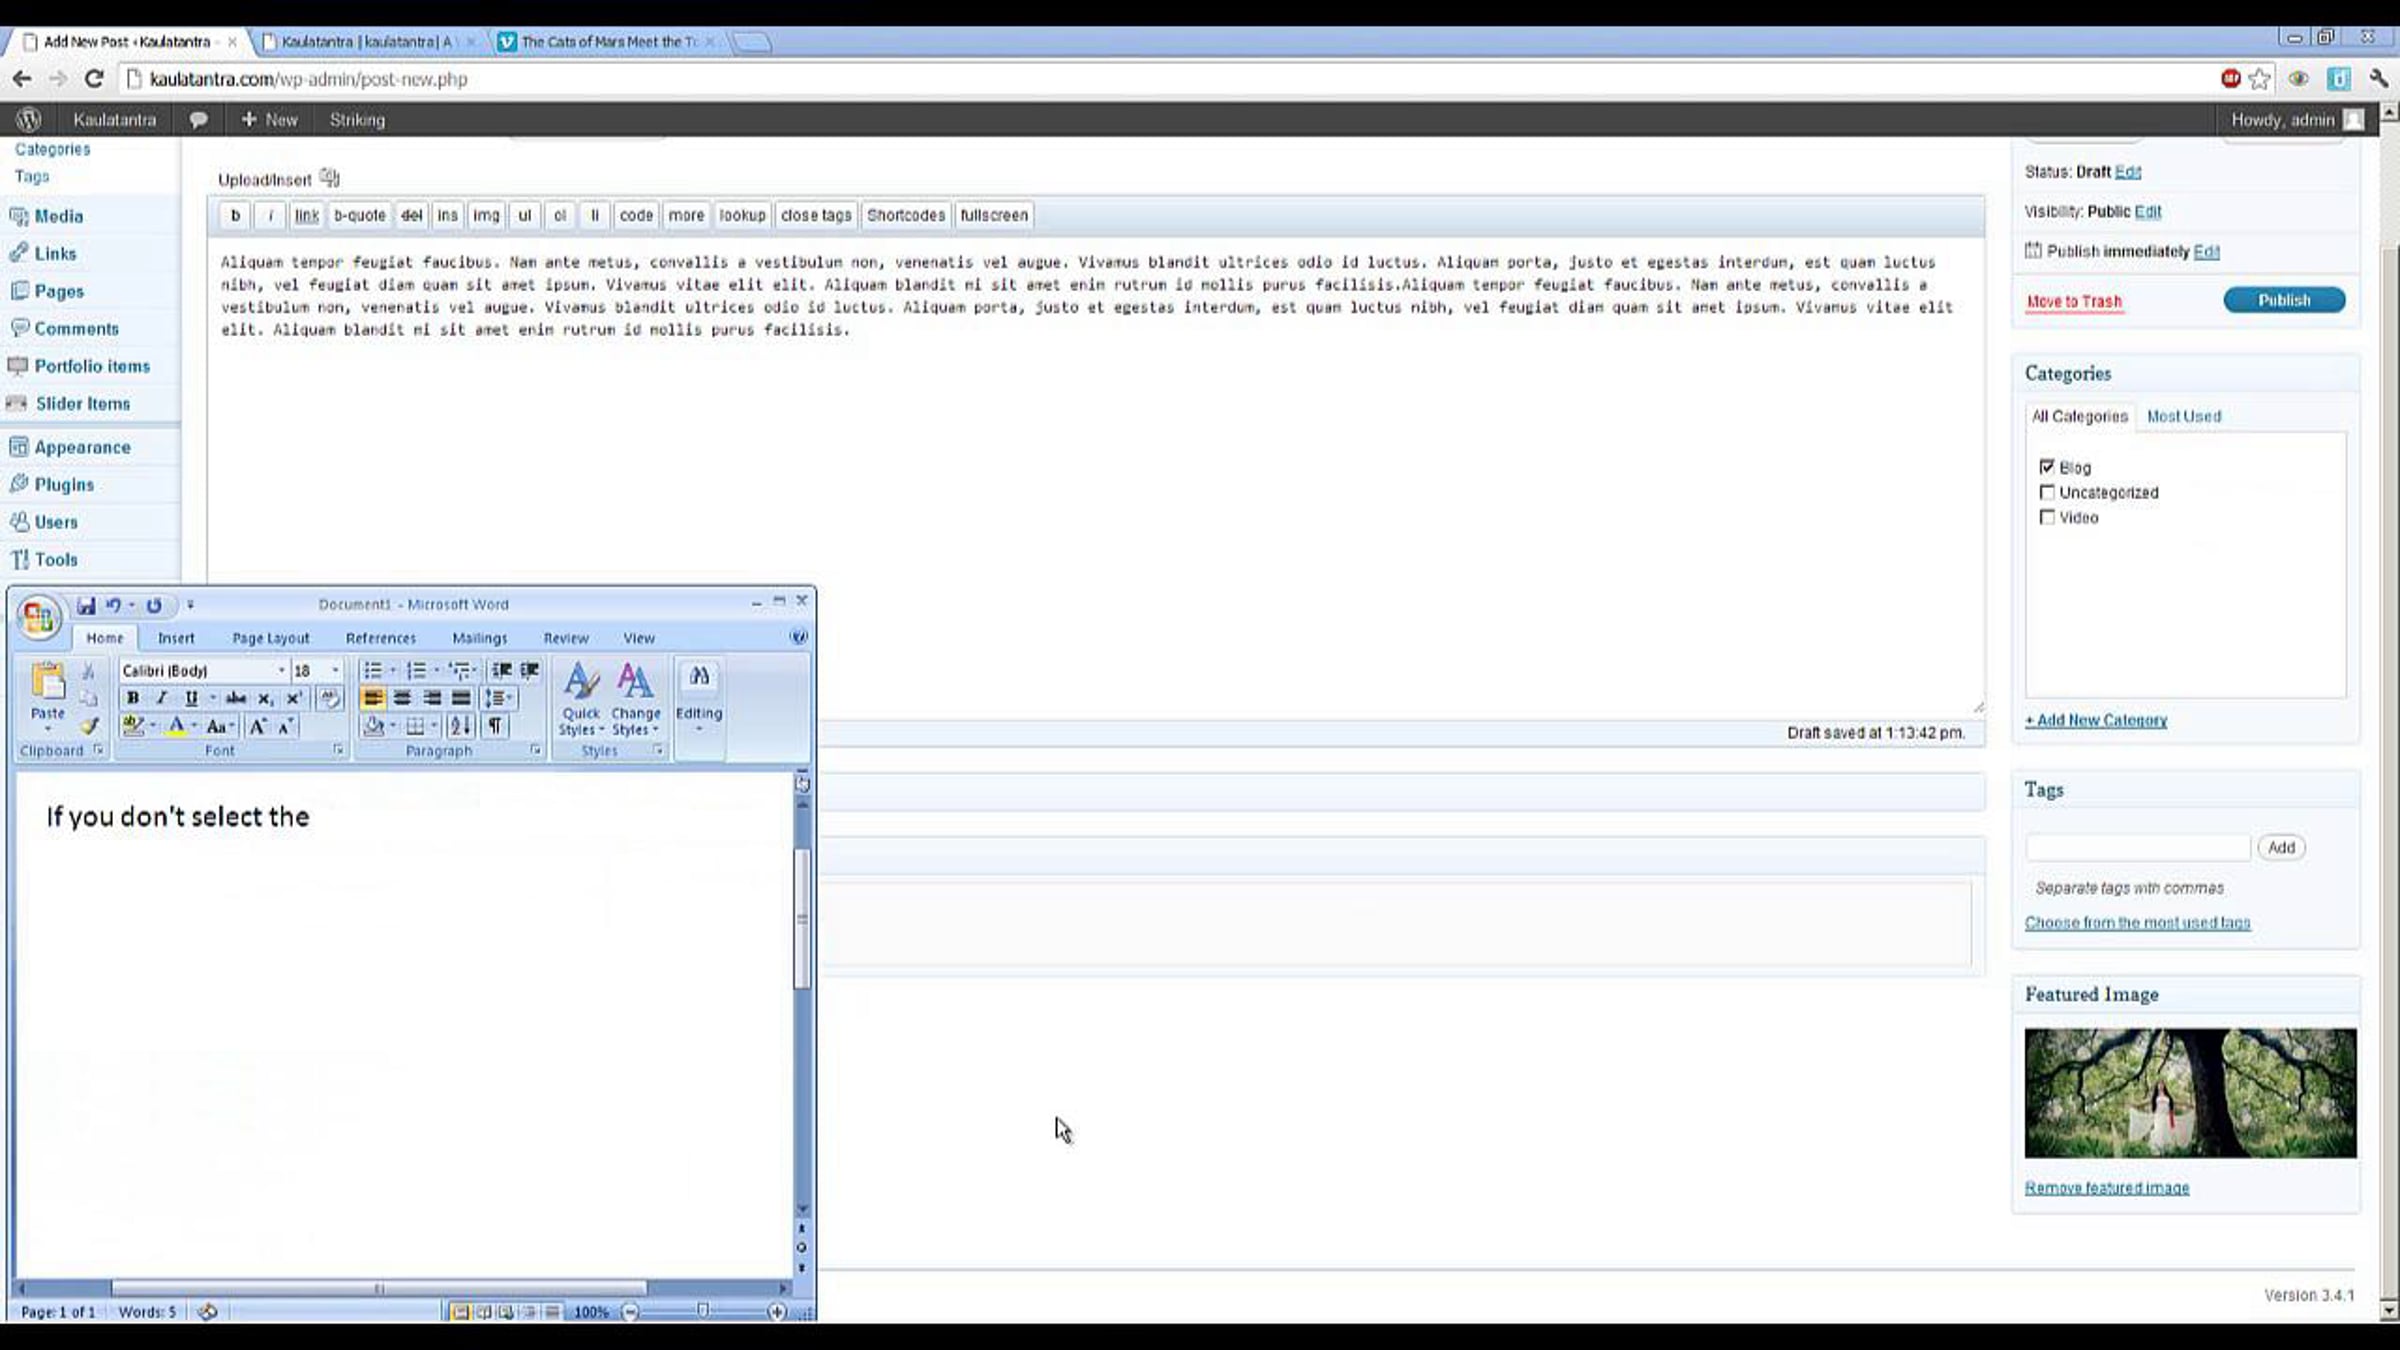Click the Word save icon
The image size is (2400, 1350).
pos(86,605)
